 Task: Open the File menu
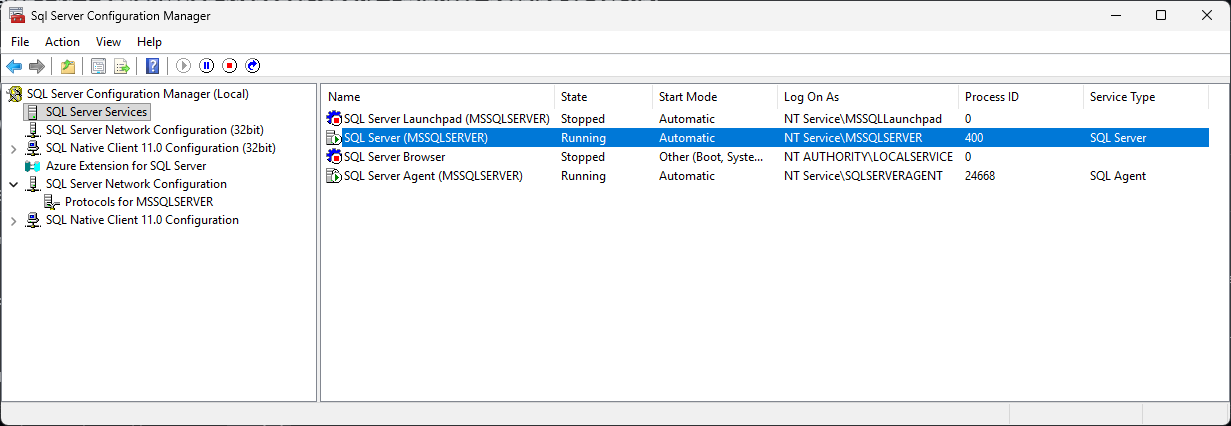pyautogui.click(x=20, y=42)
